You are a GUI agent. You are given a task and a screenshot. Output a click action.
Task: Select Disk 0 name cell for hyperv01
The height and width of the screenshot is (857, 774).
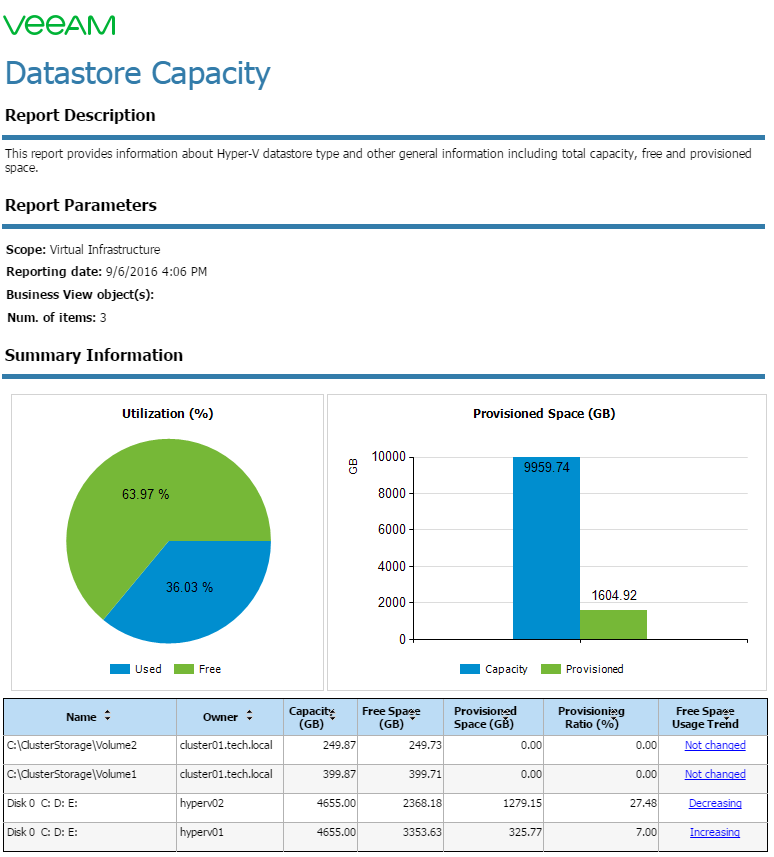90,836
